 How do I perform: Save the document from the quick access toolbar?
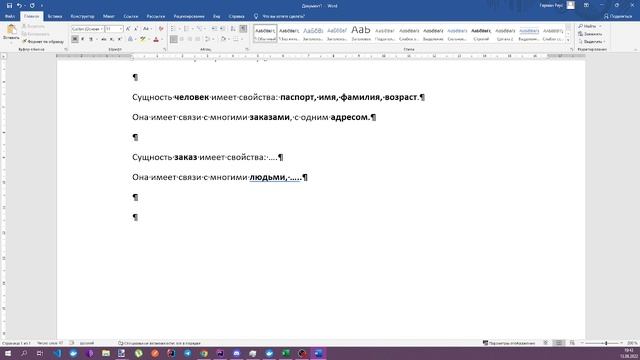[x=9, y=6]
